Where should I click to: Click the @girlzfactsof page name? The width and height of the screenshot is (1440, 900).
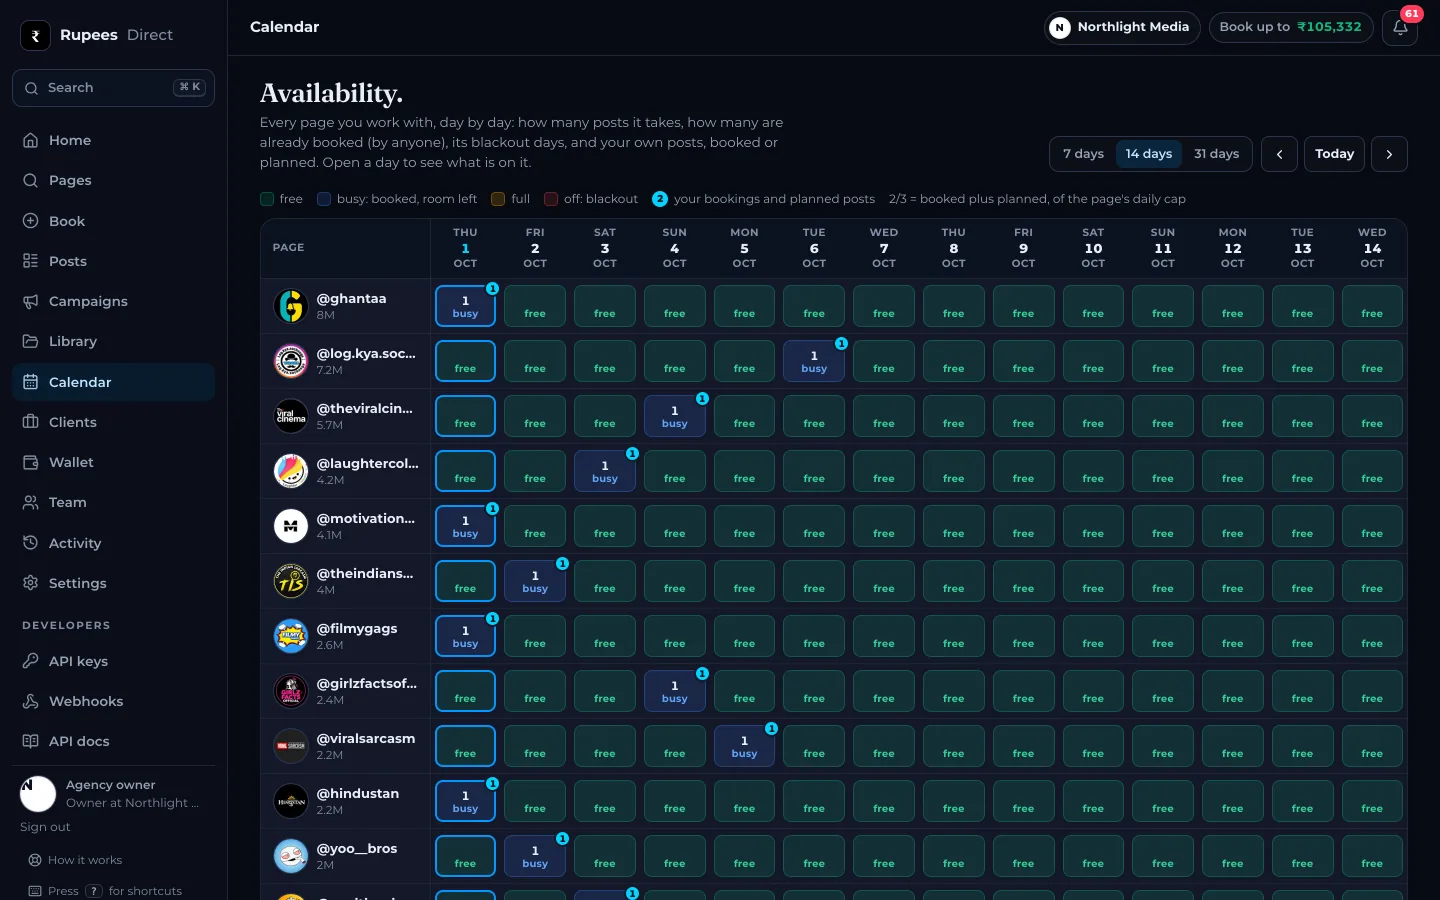coord(367,683)
